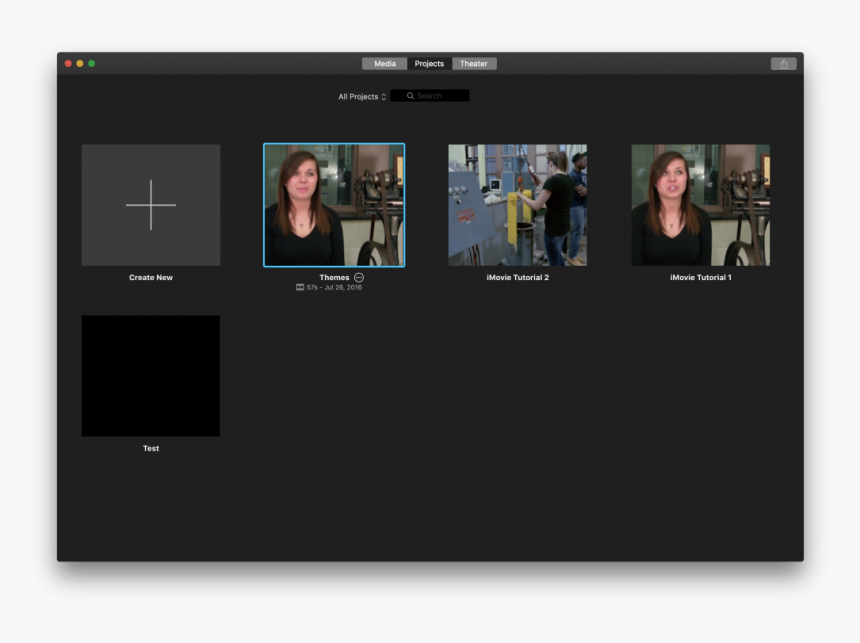Open the Share menu via the share icon

point(786,63)
